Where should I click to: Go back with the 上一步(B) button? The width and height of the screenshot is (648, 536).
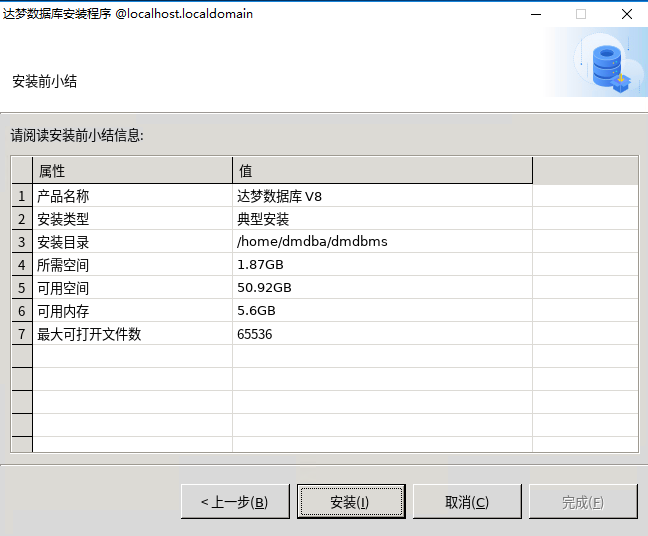[235, 502]
